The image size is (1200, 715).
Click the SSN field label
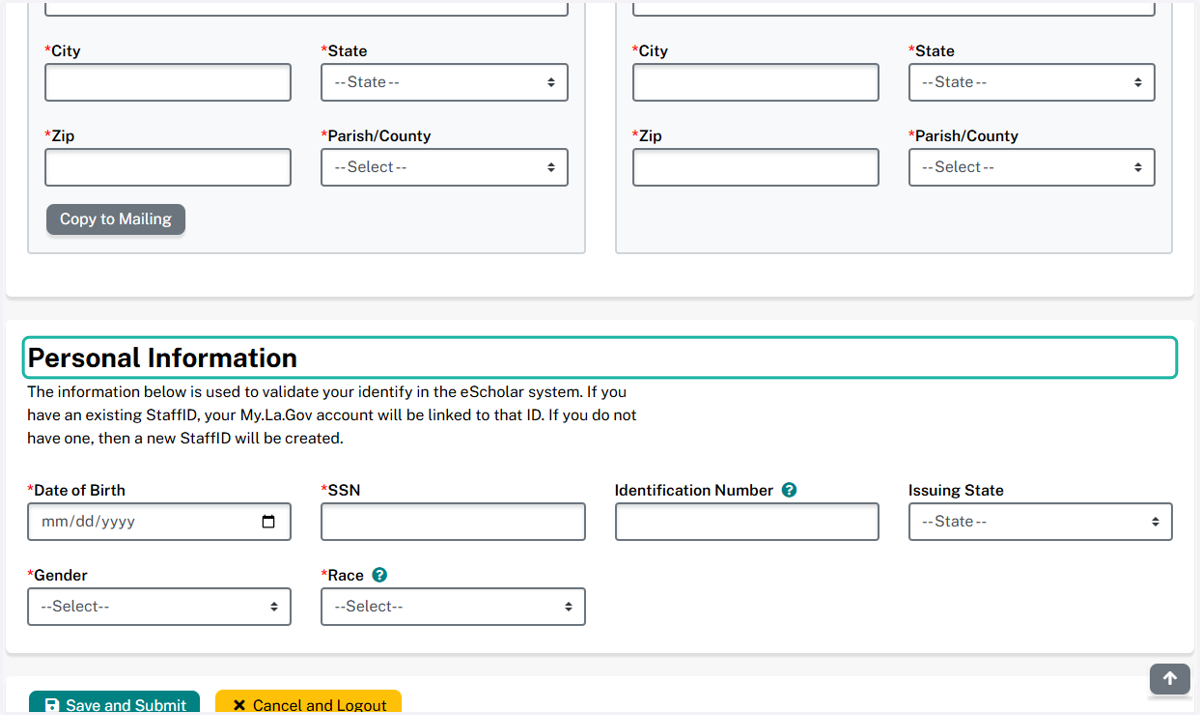pyautogui.click(x=341, y=490)
